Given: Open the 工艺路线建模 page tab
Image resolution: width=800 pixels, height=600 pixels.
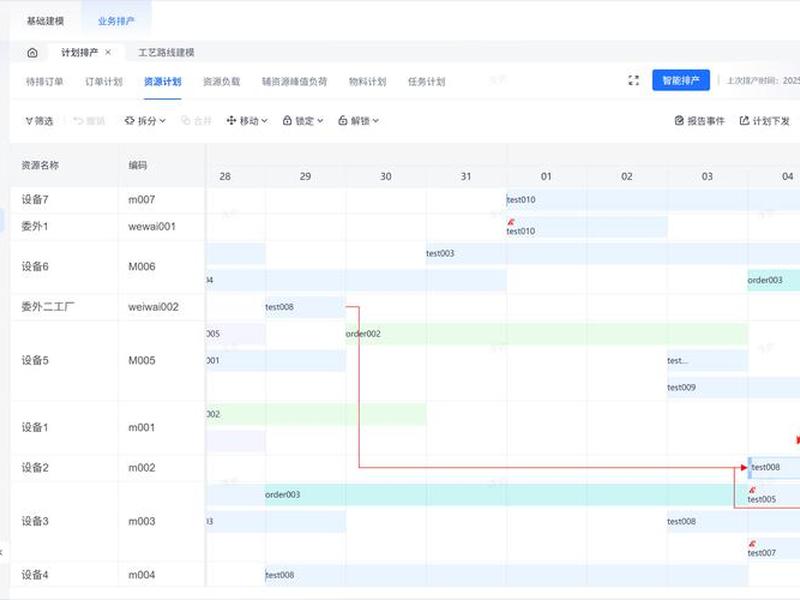Looking at the screenshot, I should tap(166, 53).
